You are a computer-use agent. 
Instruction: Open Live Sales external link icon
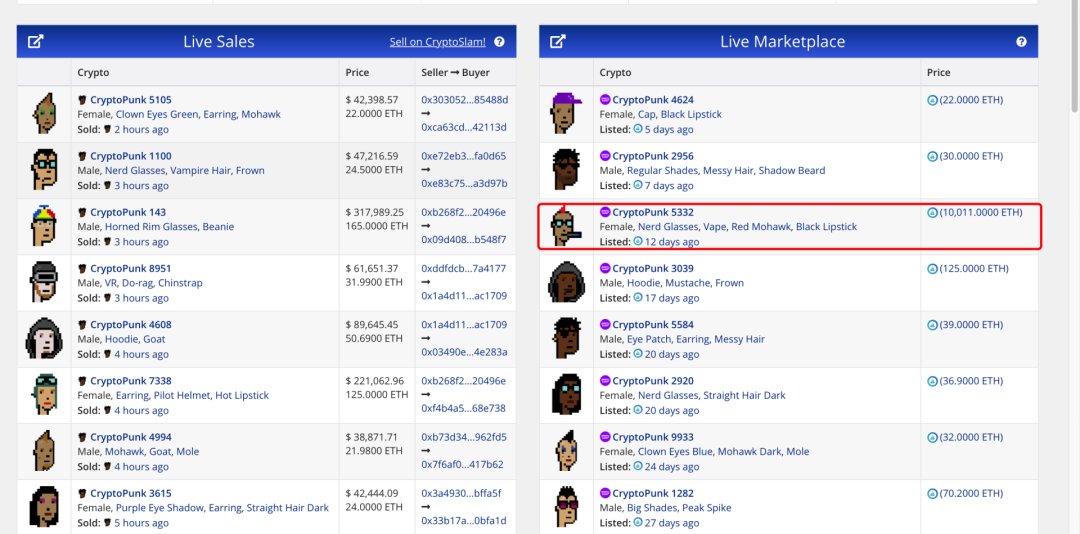point(36,41)
